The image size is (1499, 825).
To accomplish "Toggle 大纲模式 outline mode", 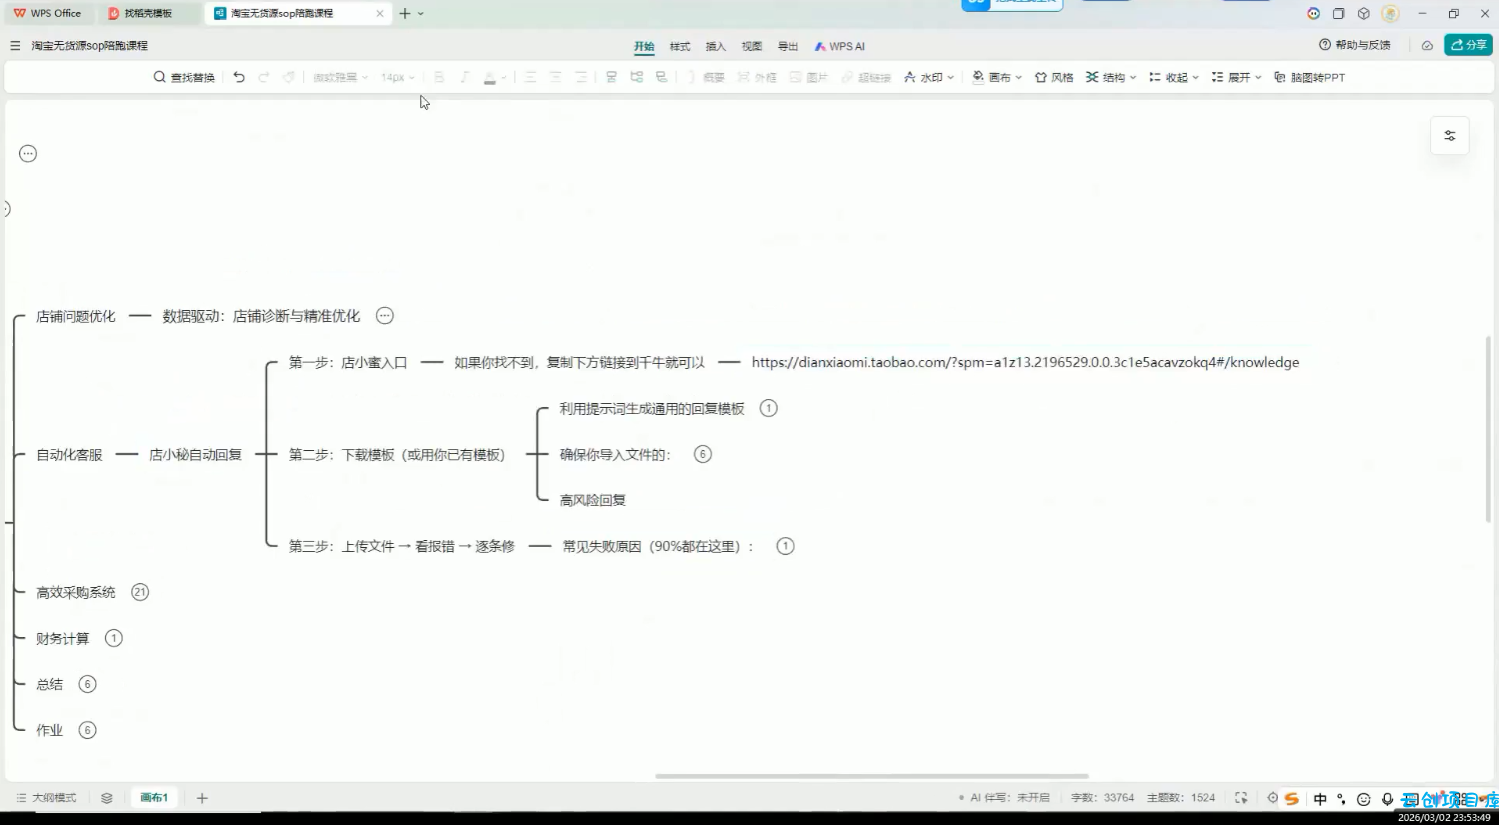I will tap(46, 798).
